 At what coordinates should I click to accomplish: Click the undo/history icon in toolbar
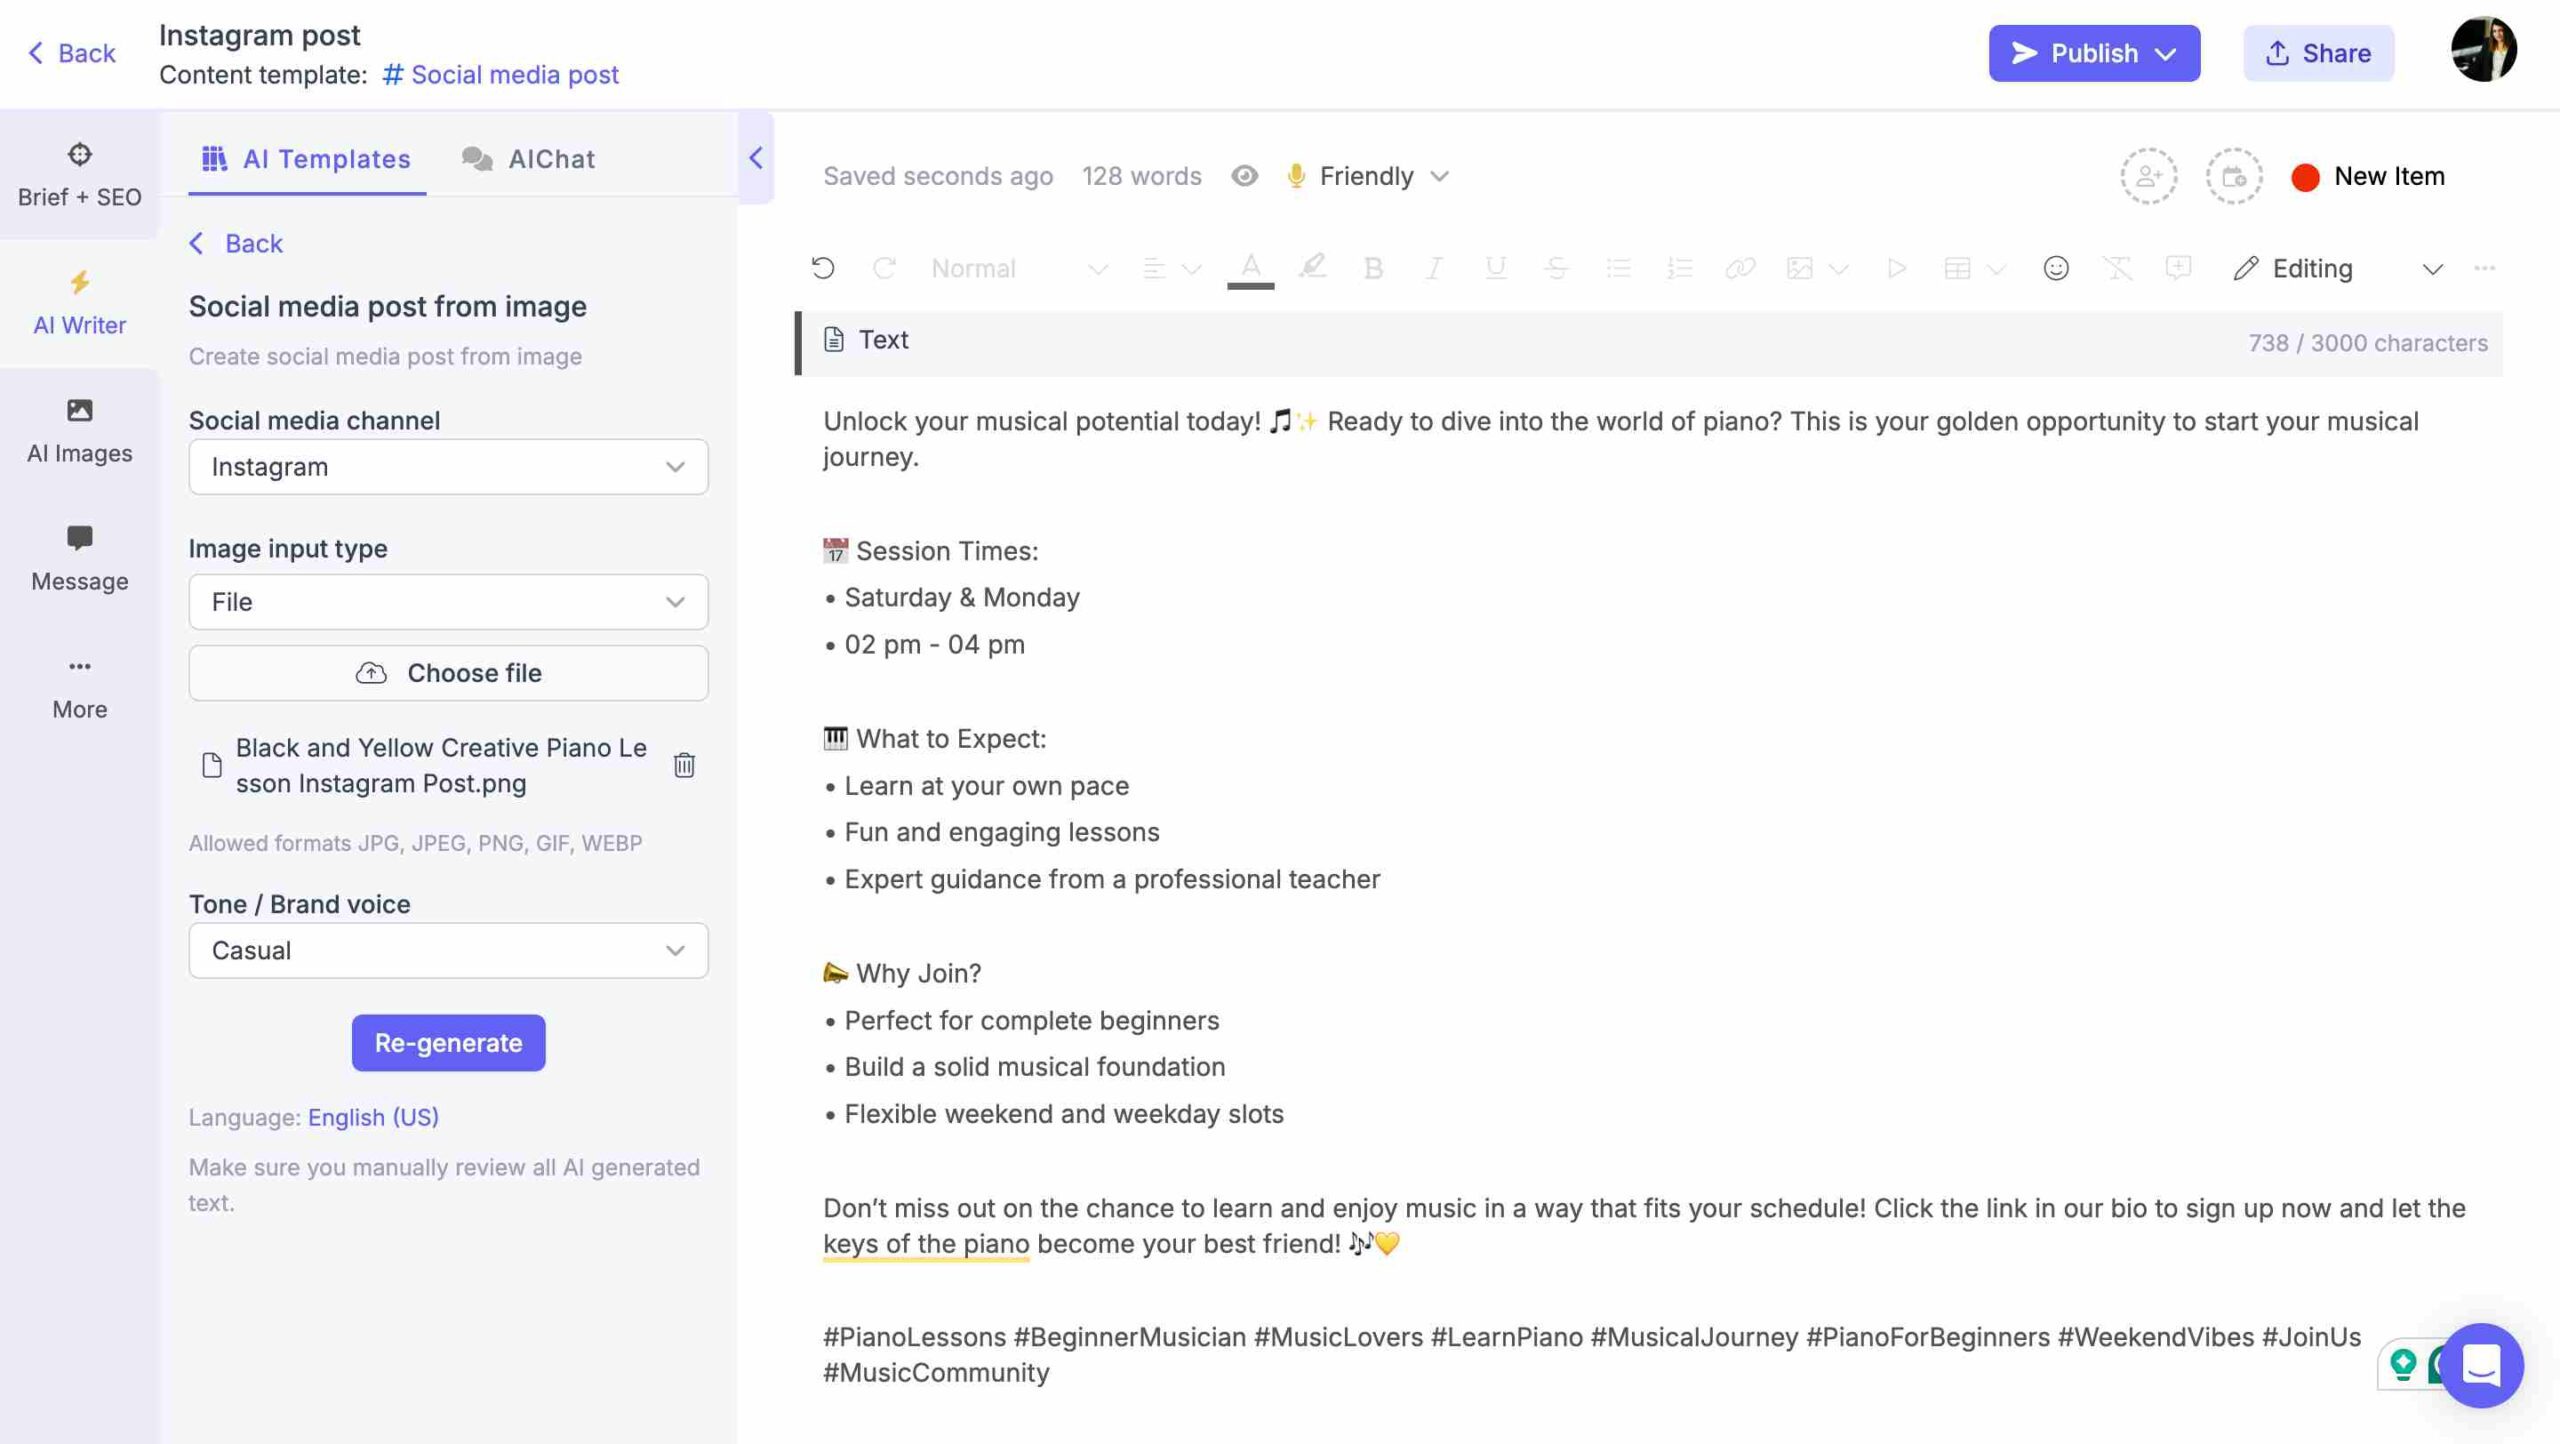[x=821, y=269]
